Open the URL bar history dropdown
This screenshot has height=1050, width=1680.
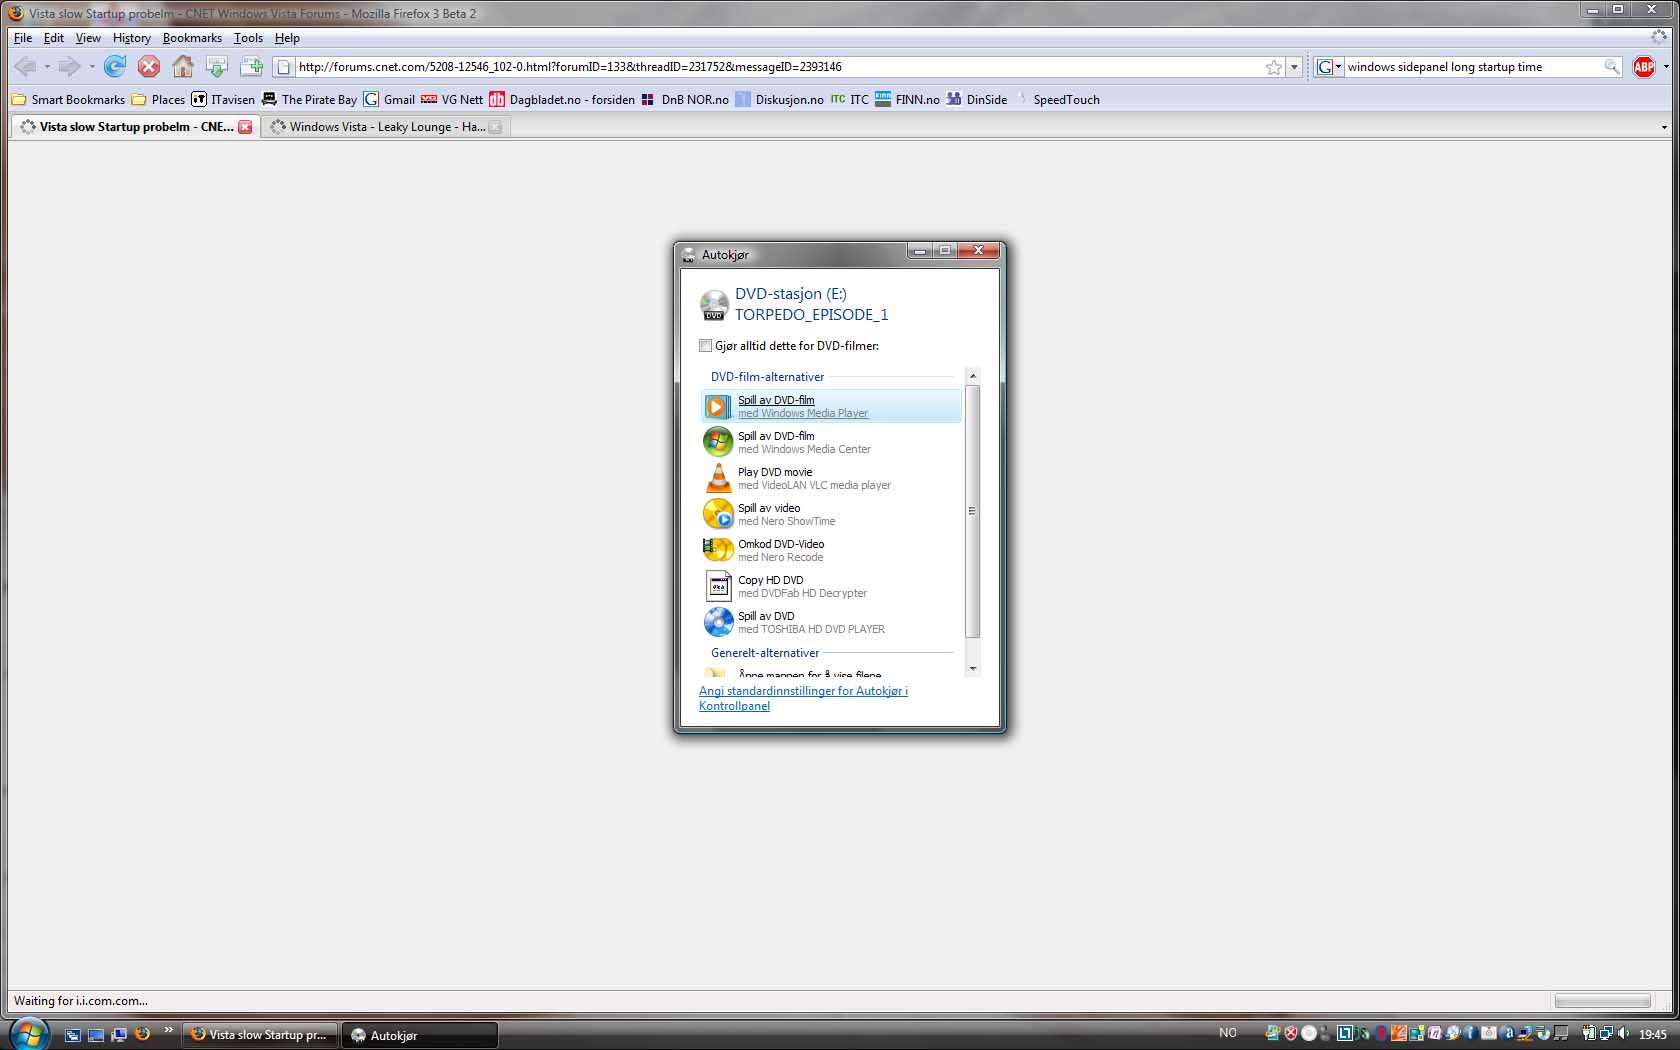1294,67
